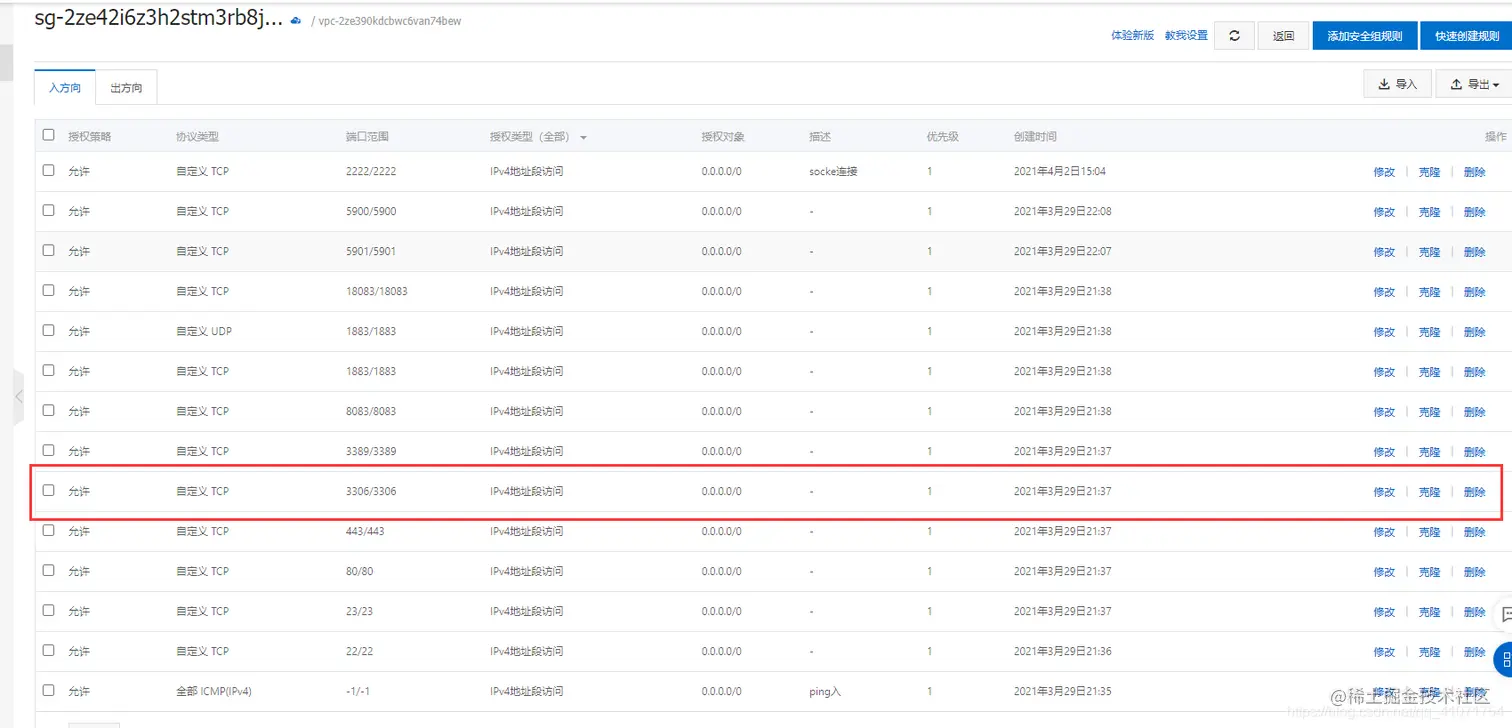Click 修改 for the 3306/3306 rule
1512x728 pixels.
pyautogui.click(x=1384, y=492)
